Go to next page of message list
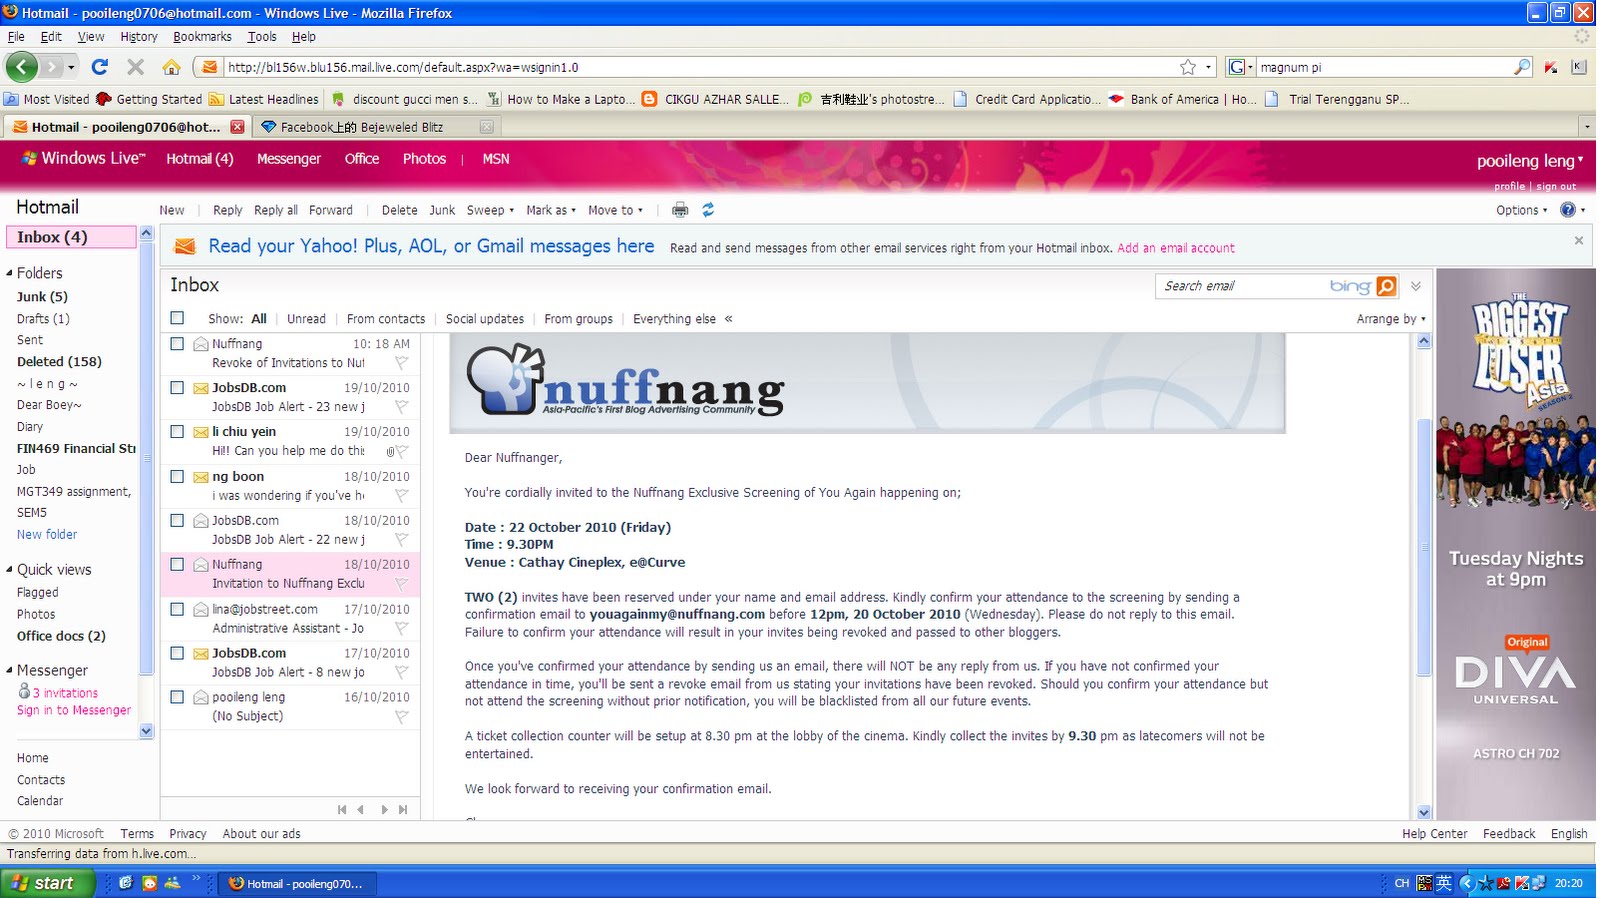Image resolution: width=1600 pixels, height=898 pixels. (384, 810)
